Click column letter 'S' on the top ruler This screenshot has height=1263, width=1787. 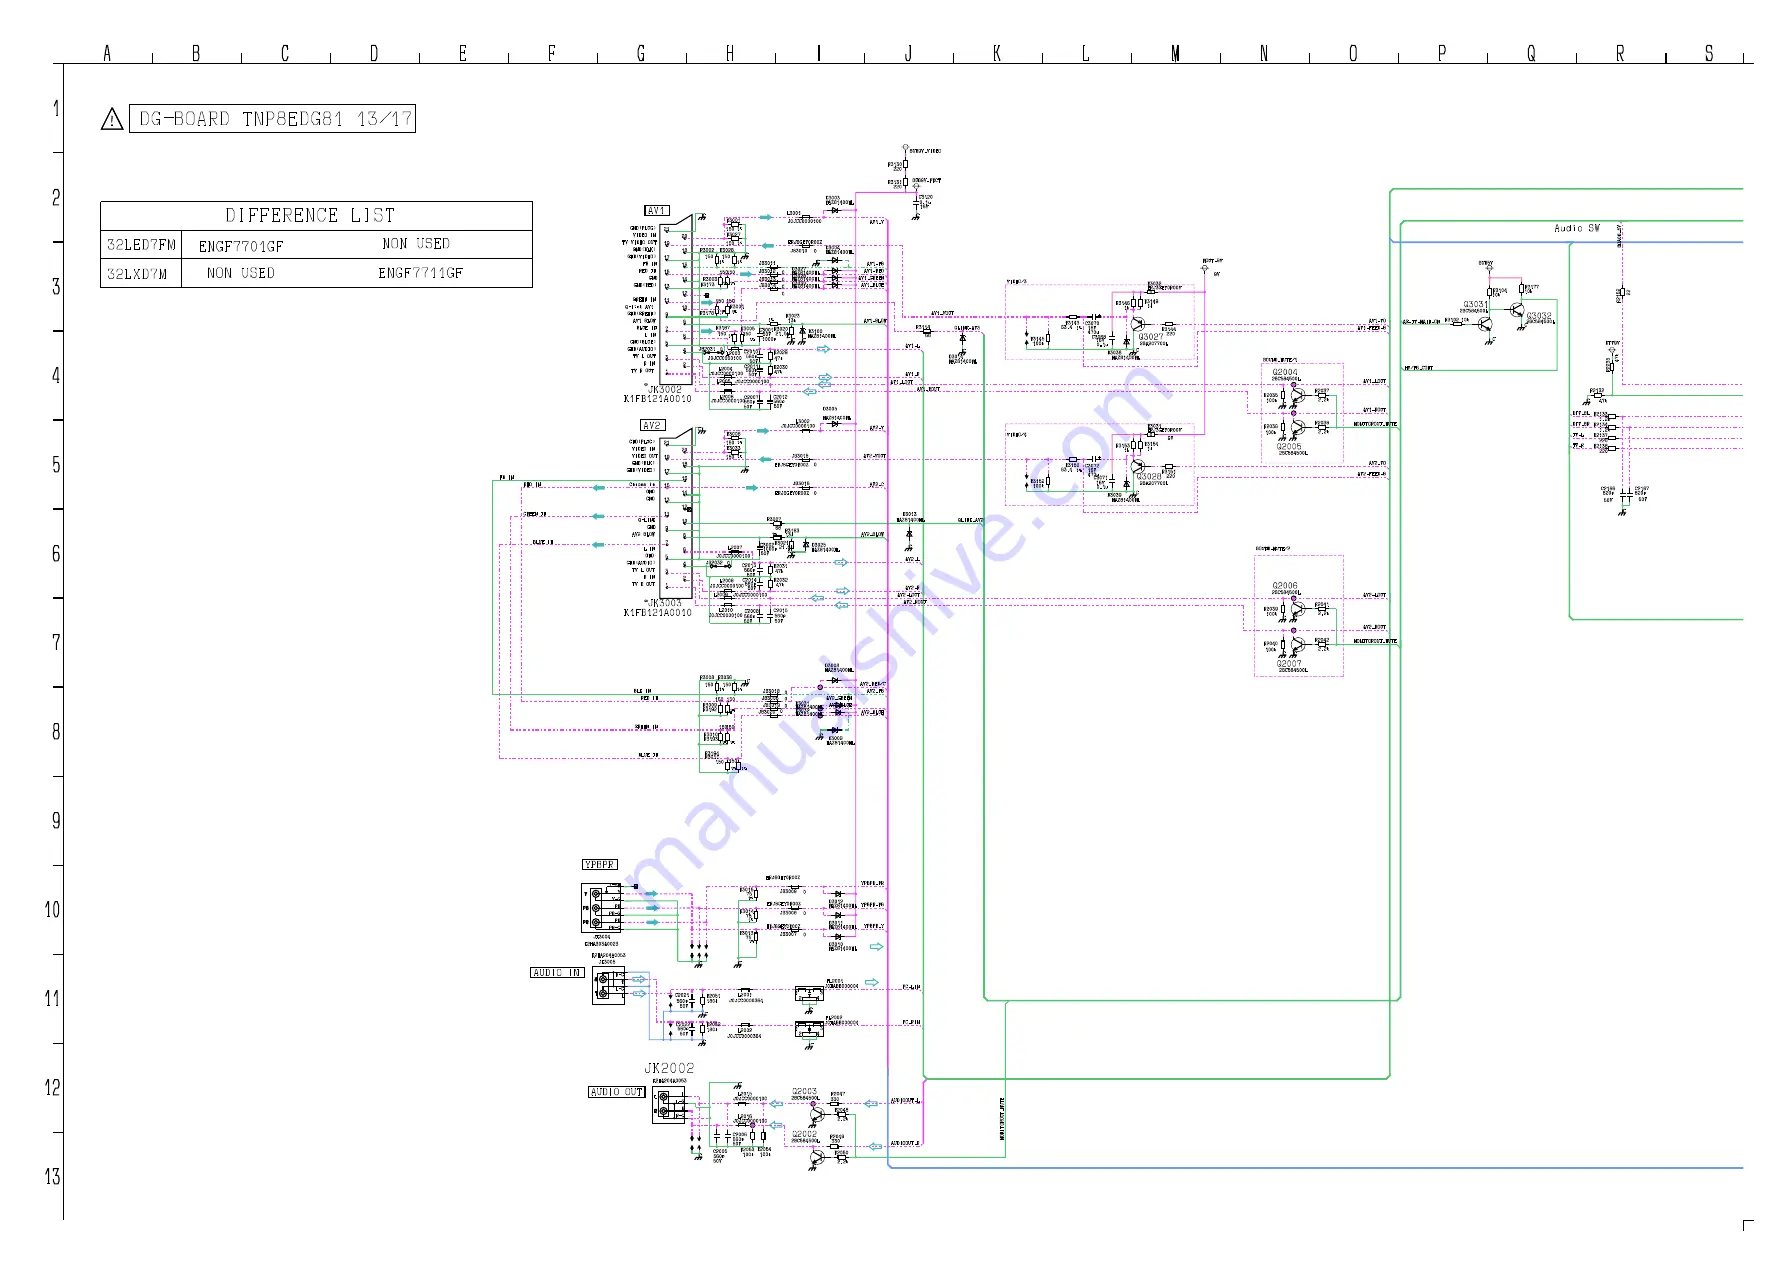pyautogui.click(x=1709, y=53)
